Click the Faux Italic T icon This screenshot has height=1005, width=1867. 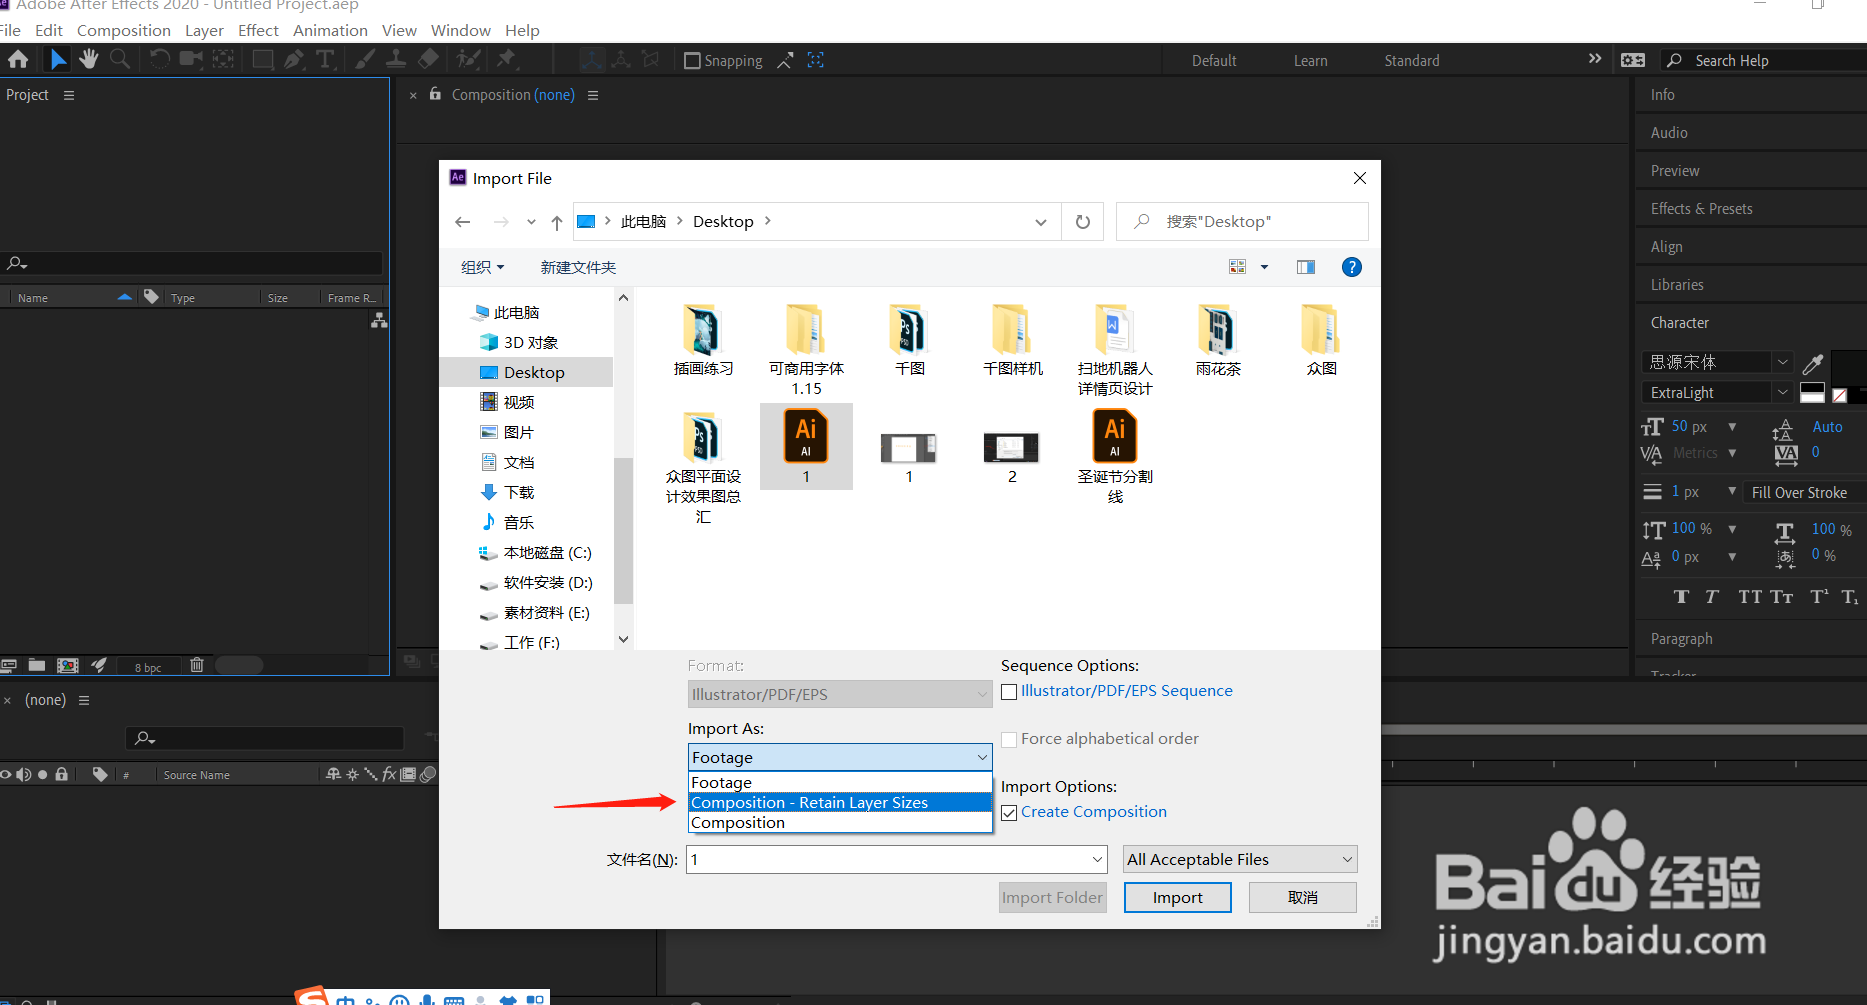tap(1712, 597)
